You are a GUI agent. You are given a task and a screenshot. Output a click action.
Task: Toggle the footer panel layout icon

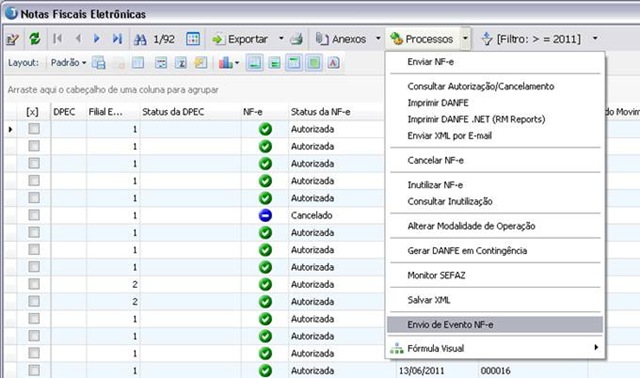tap(255, 63)
